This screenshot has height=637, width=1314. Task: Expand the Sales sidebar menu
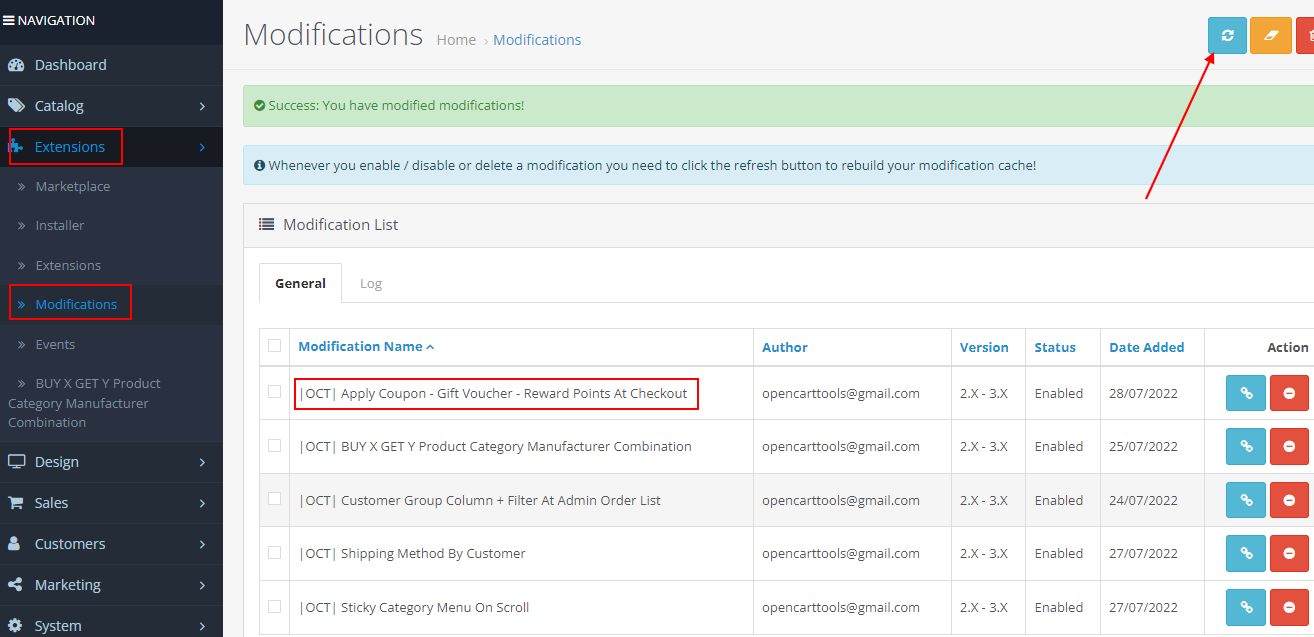pyautogui.click(x=50, y=502)
